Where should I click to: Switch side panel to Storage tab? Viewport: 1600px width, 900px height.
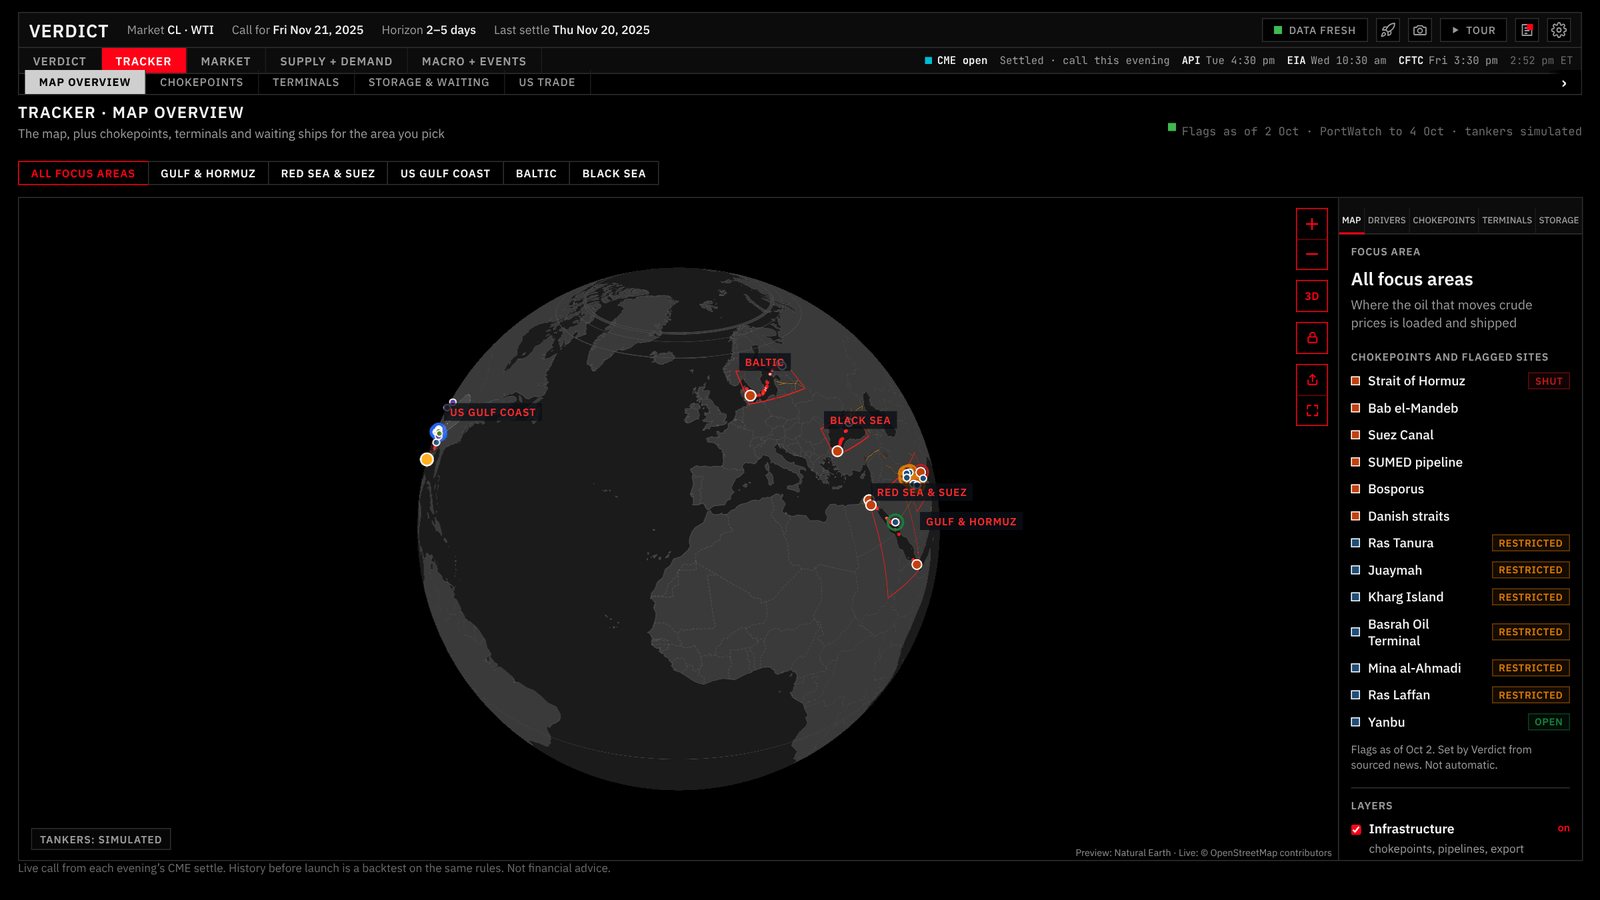pos(1559,220)
